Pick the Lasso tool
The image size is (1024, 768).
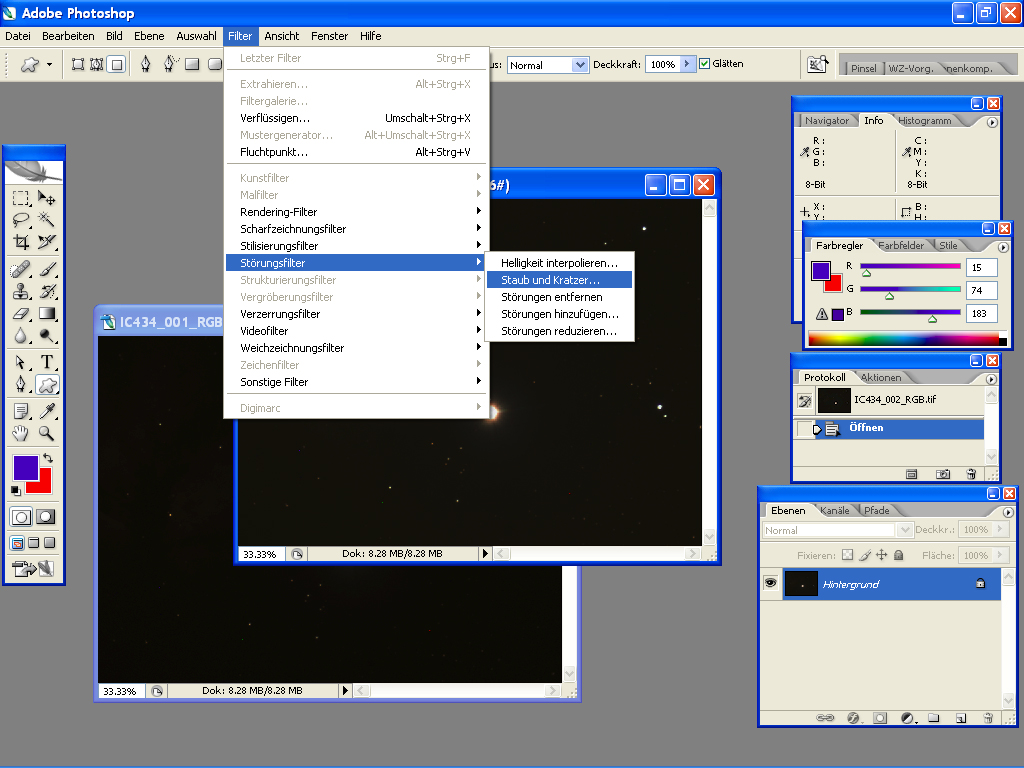[x=21, y=219]
